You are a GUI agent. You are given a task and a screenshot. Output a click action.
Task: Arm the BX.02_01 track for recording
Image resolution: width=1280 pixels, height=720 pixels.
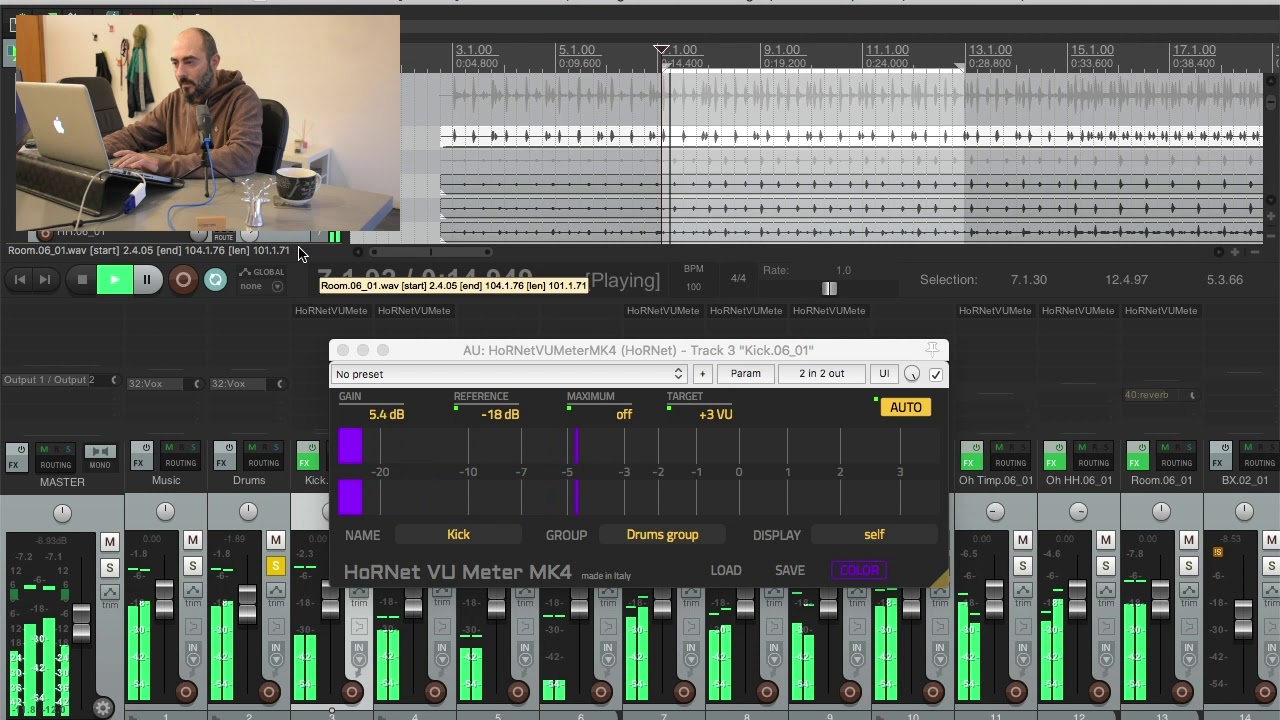[x=1265, y=692]
